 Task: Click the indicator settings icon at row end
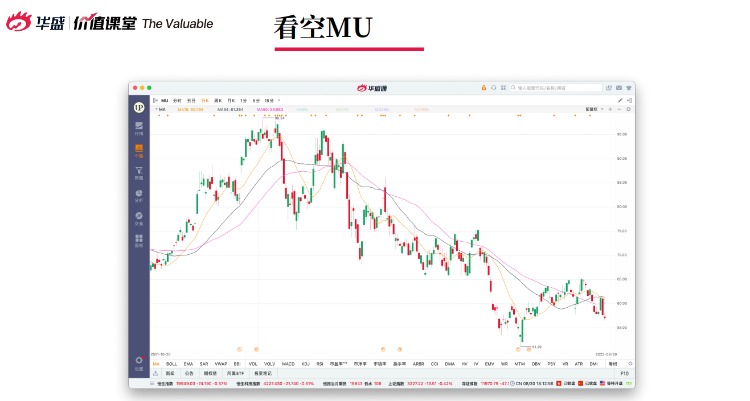tap(630, 364)
